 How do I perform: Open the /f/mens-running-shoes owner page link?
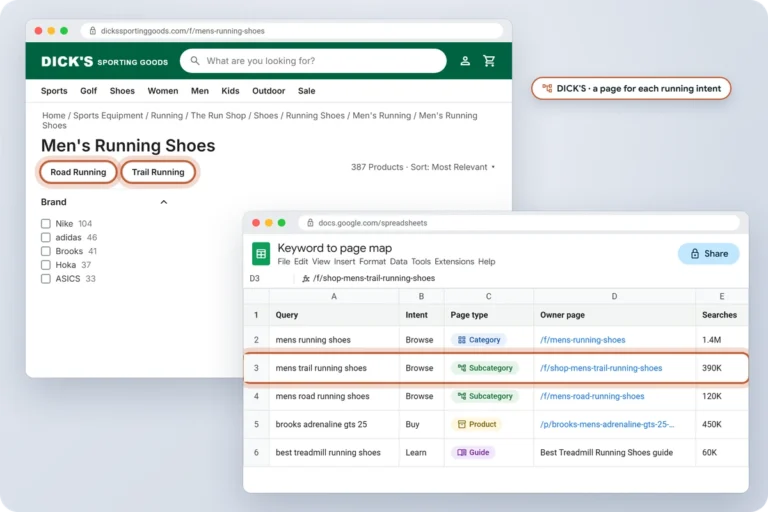pyautogui.click(x=582, y=340)
